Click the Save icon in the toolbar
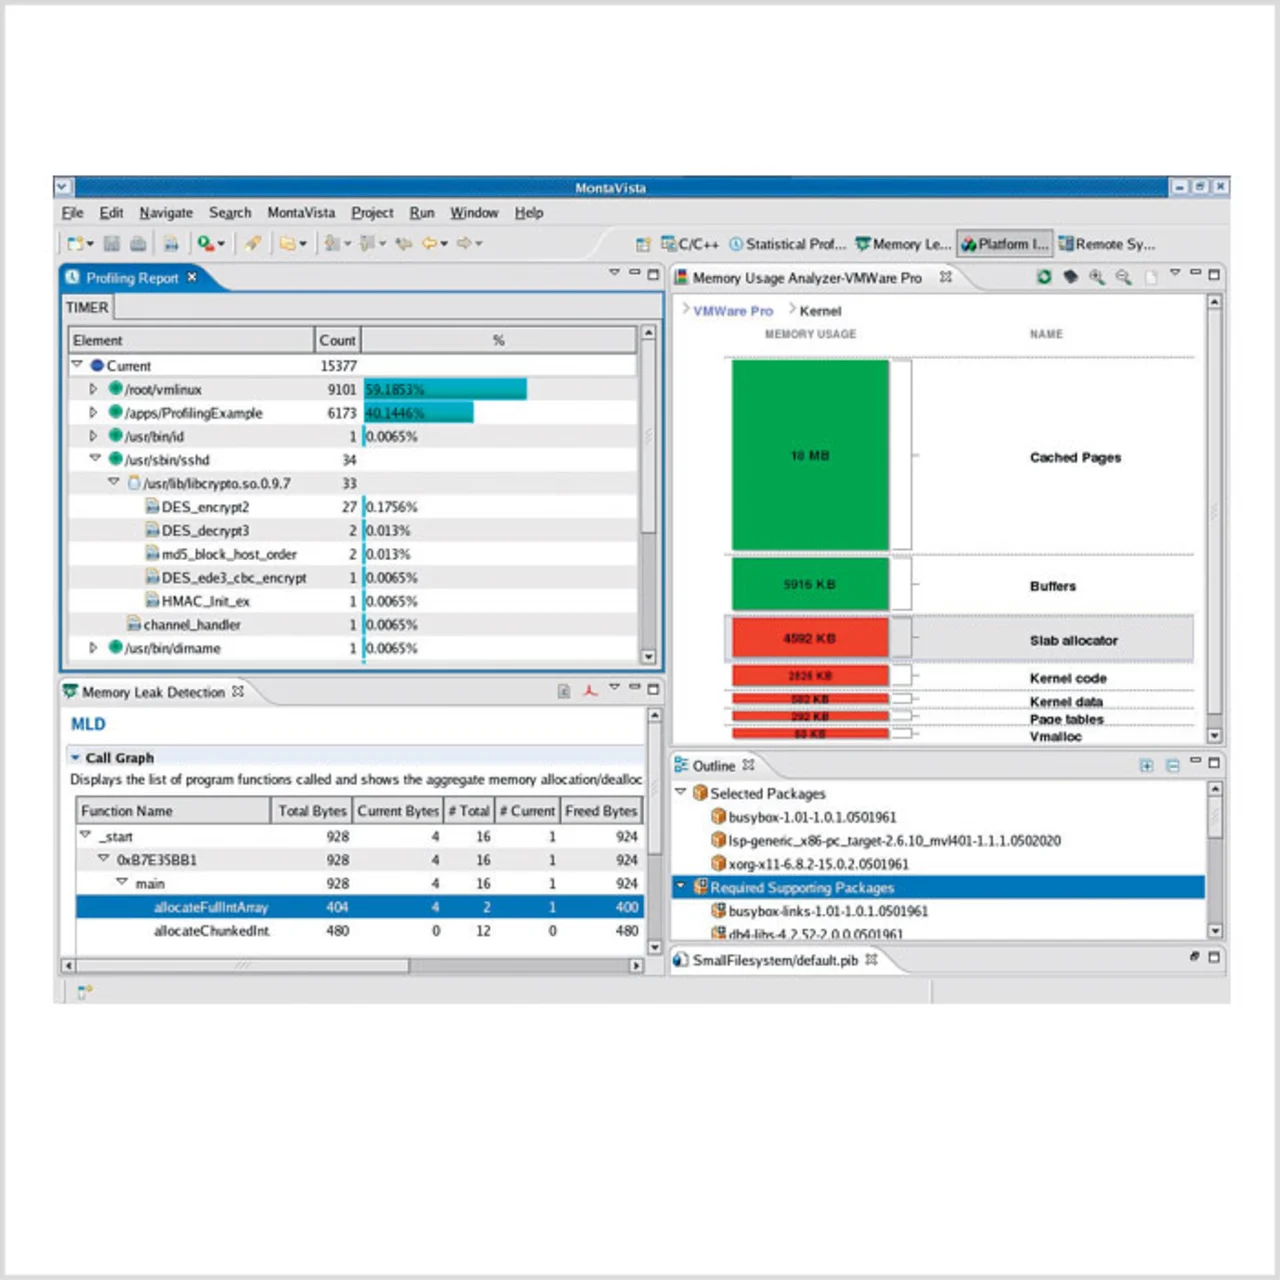The image size is (1280, 1280). (x=112, y=243)
